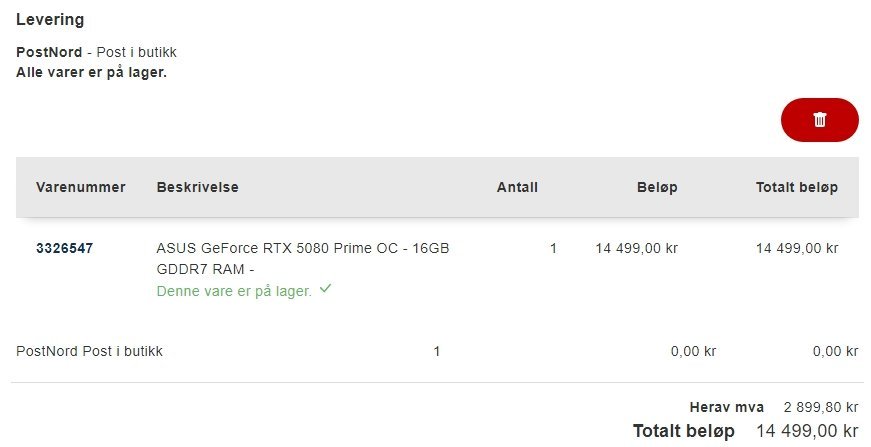Click the Antall column header
Screen dimensions: 871x447
coord(517,187)
